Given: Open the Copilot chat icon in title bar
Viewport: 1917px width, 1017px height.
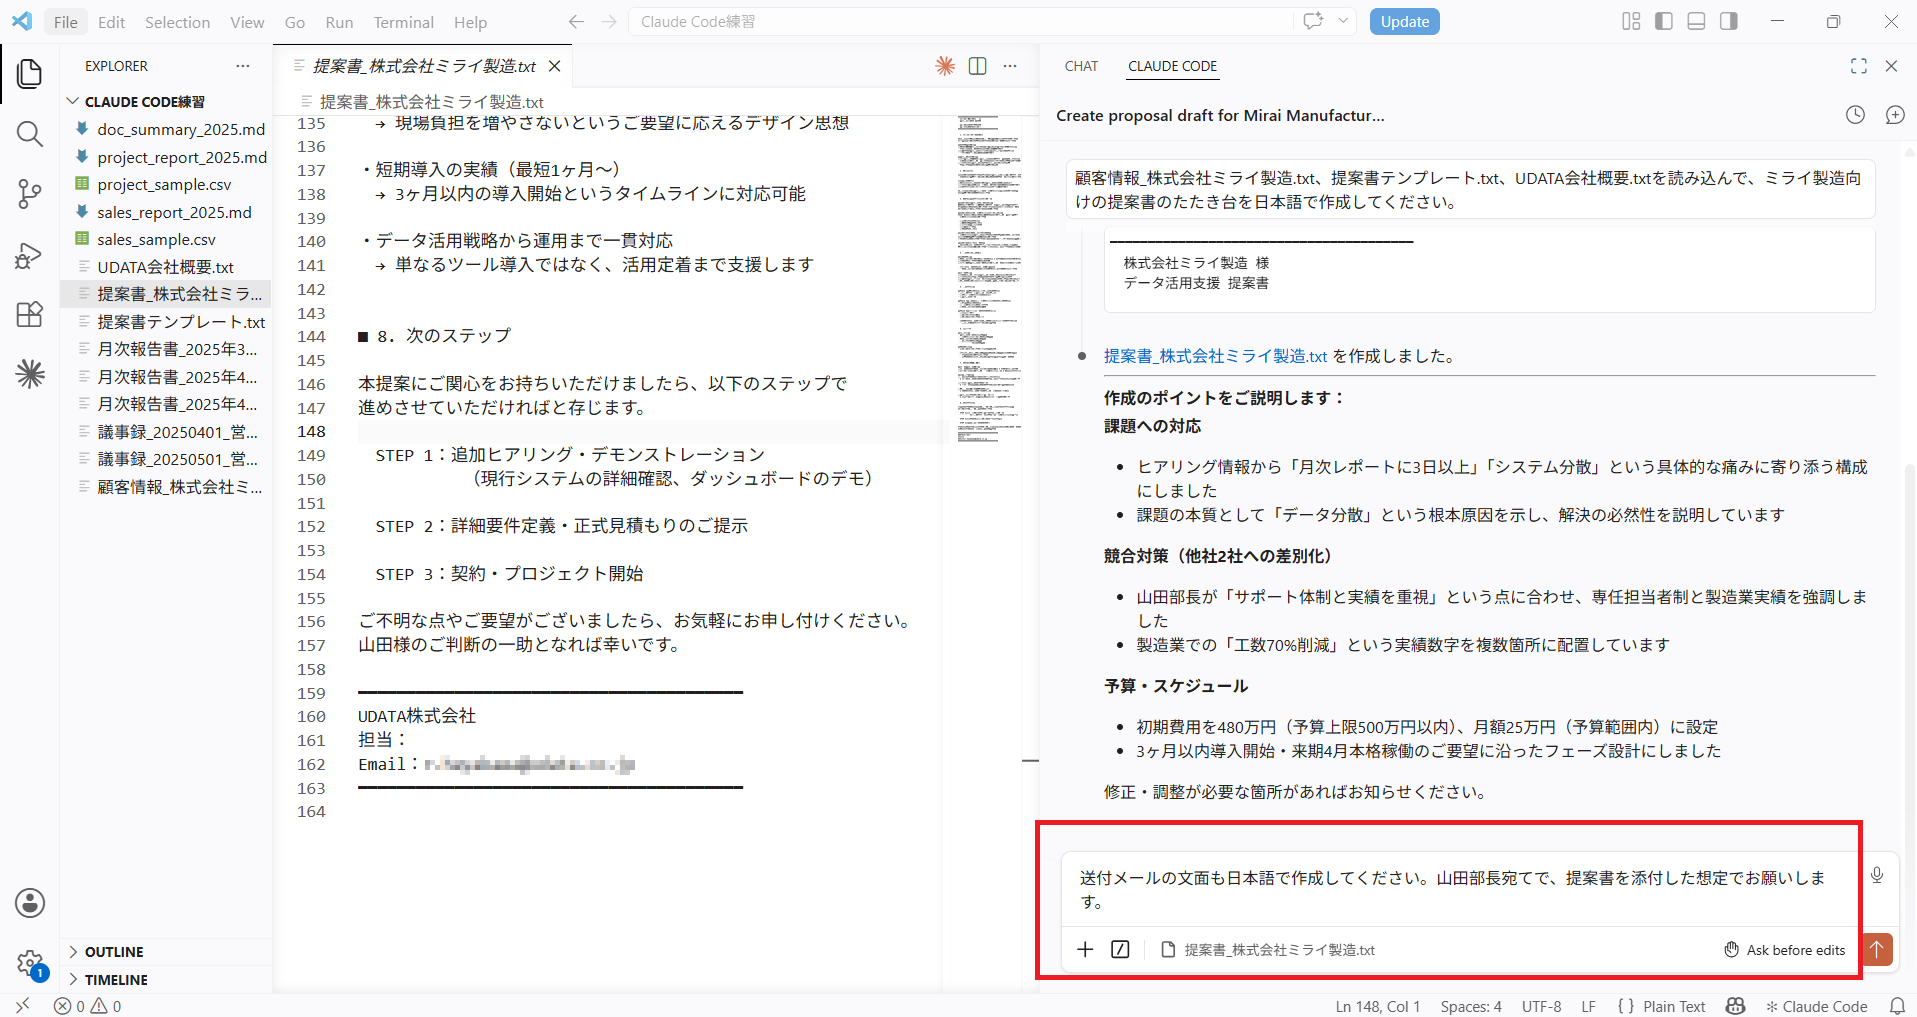Looking at the screenshot, I should (x=1313, y=21).
